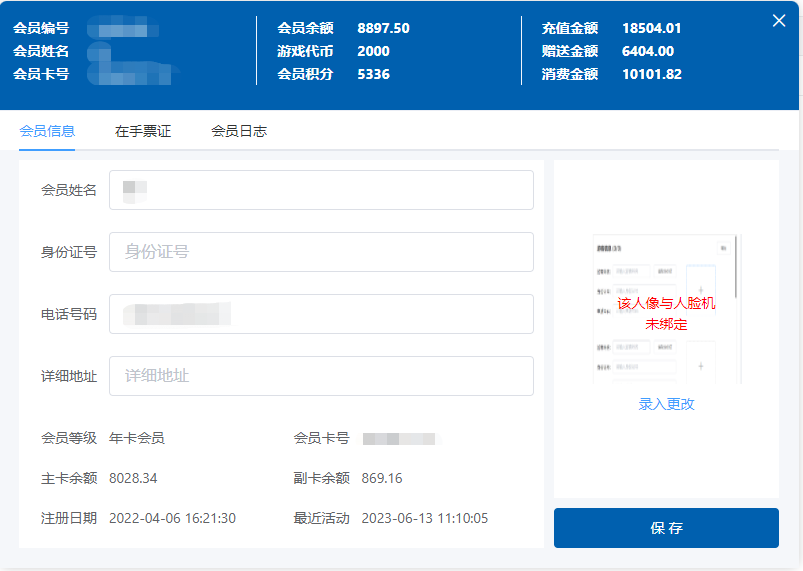Click the 会员积分 value 5336
Viewport: 803px width, 571px height.
click(x=373, y=74)
